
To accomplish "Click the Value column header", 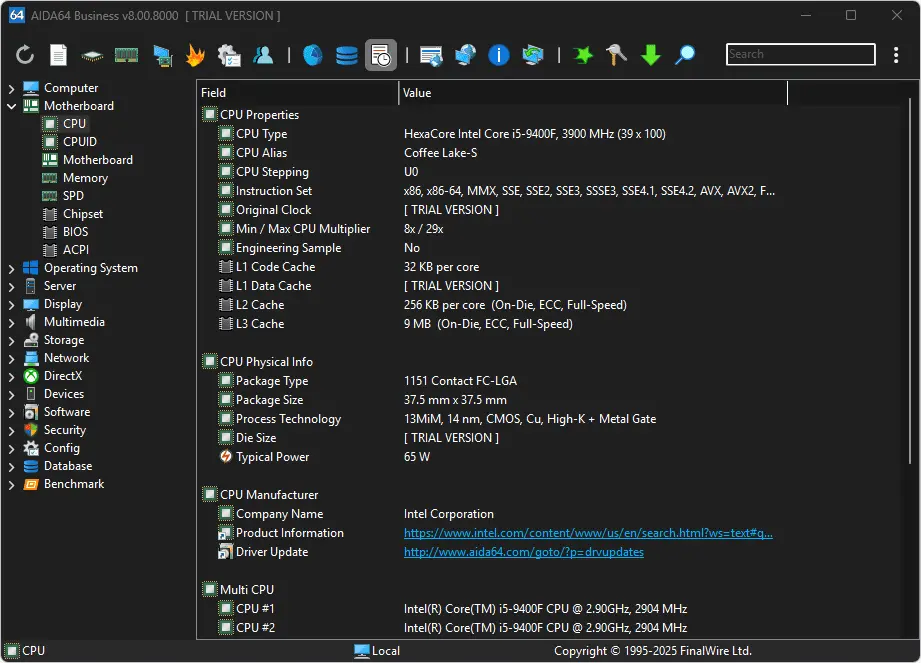I will [x=593, y=93].
